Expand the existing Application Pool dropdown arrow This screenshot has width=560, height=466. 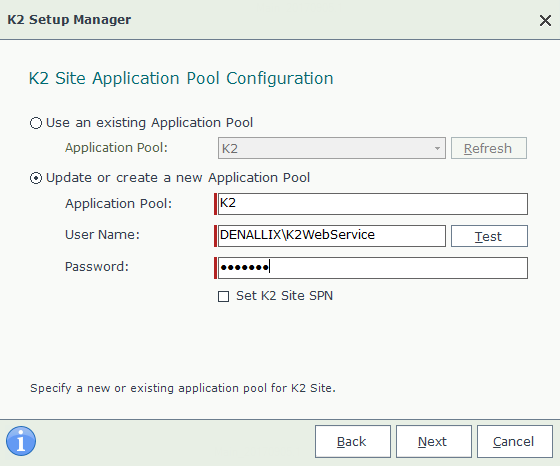[x=437, y=148]
